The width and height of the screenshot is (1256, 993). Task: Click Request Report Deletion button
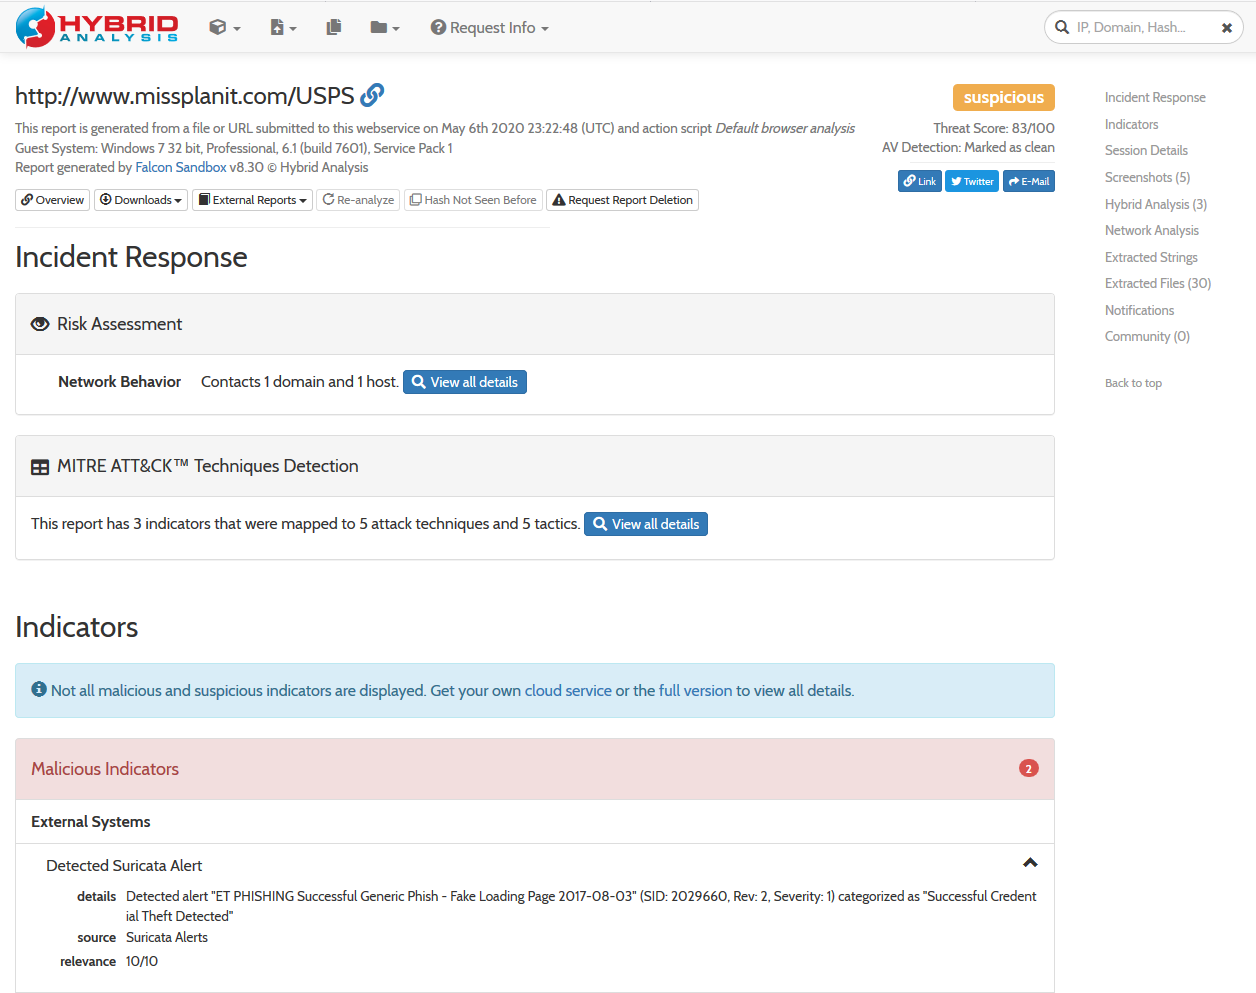coord(622,200)
